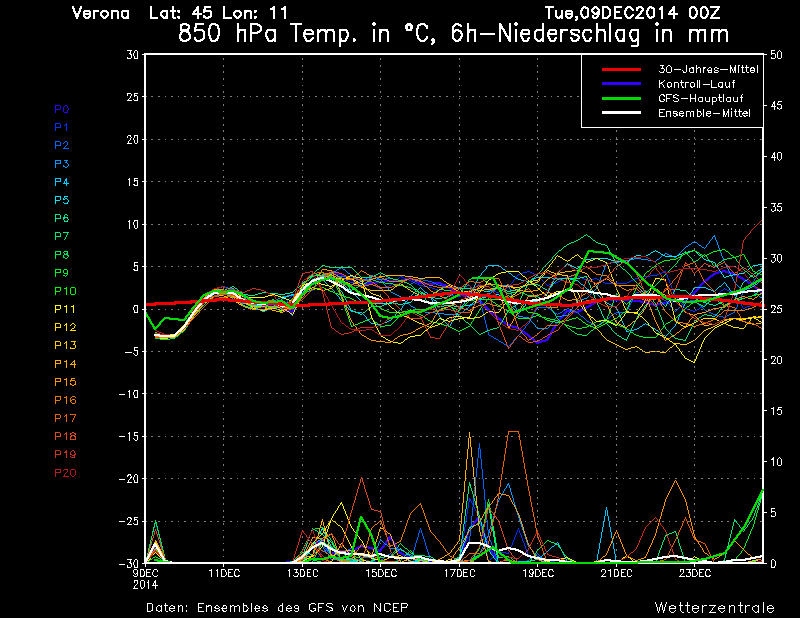Click the P1 ensemble member label
Image resolution: width=800 pixels, height=618 pixels.
coord(62,127)
